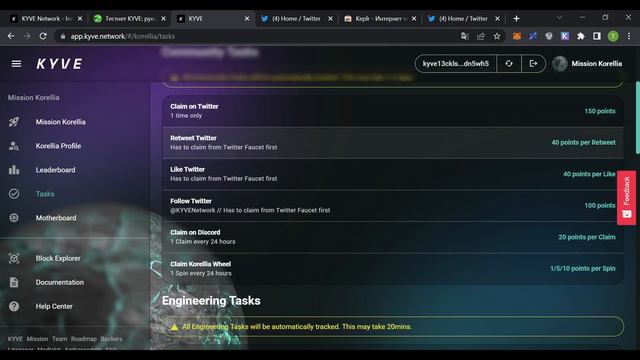
Task: Click the Mission Korellia user name at top
Action: [596, 64]
